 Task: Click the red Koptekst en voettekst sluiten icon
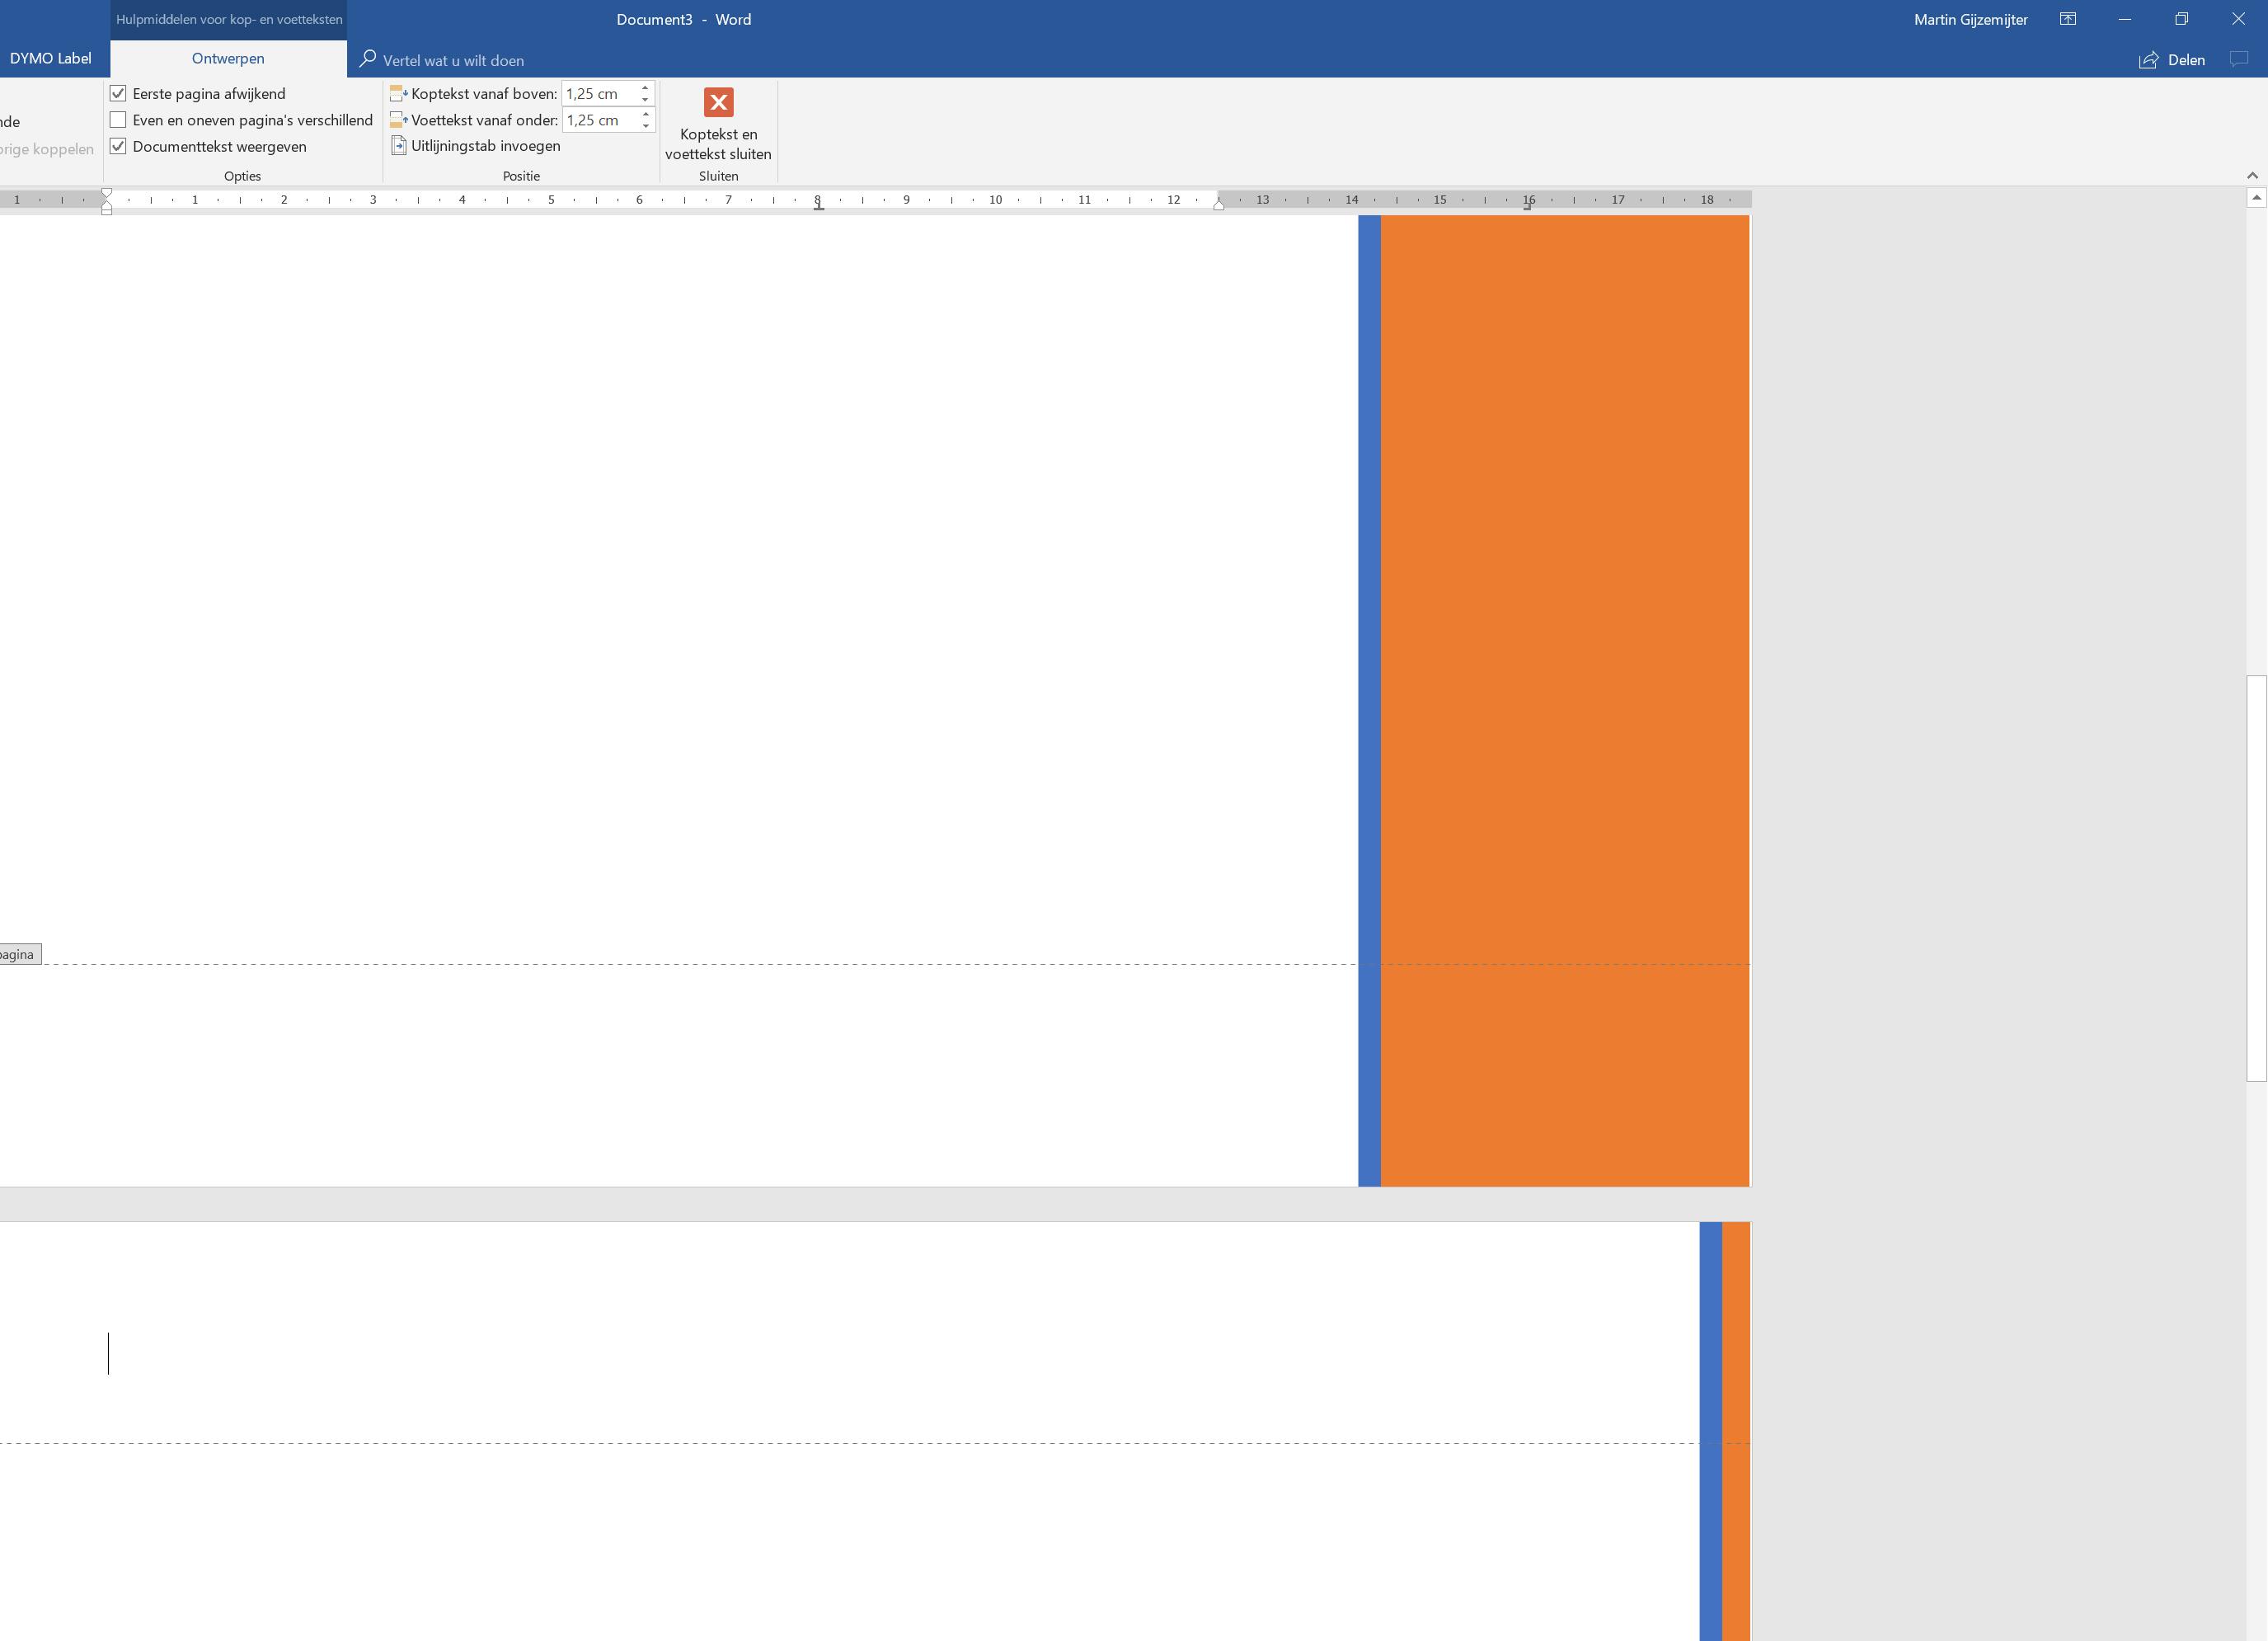pos(718,102)
